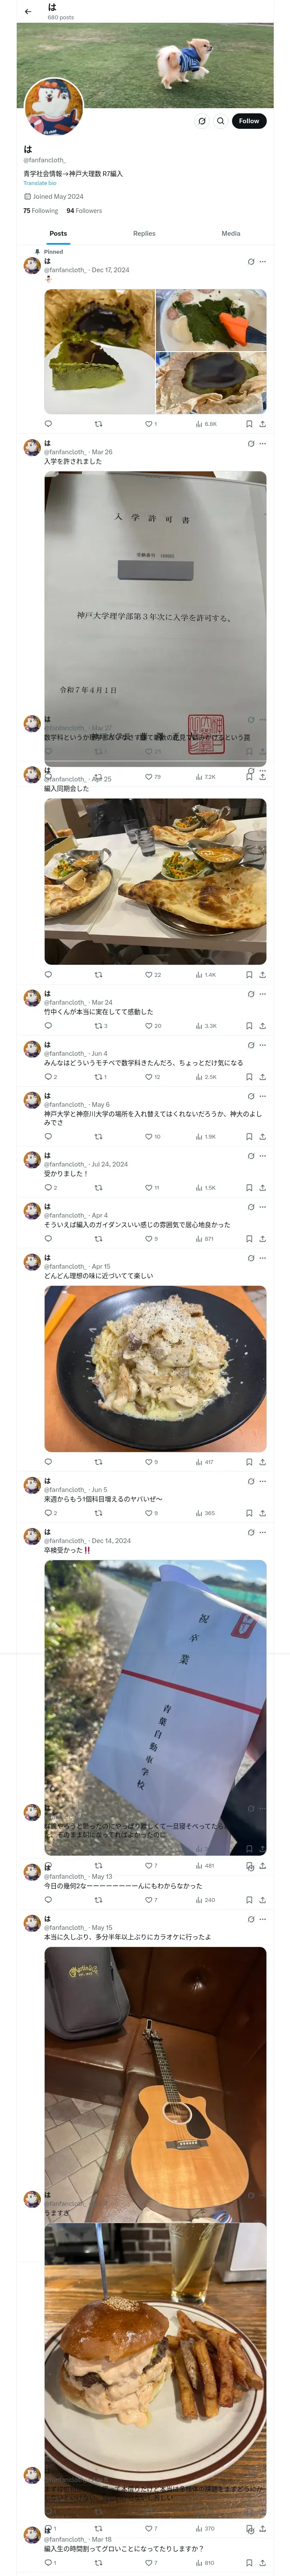Open more options on the pinned post

pos(262,262)
